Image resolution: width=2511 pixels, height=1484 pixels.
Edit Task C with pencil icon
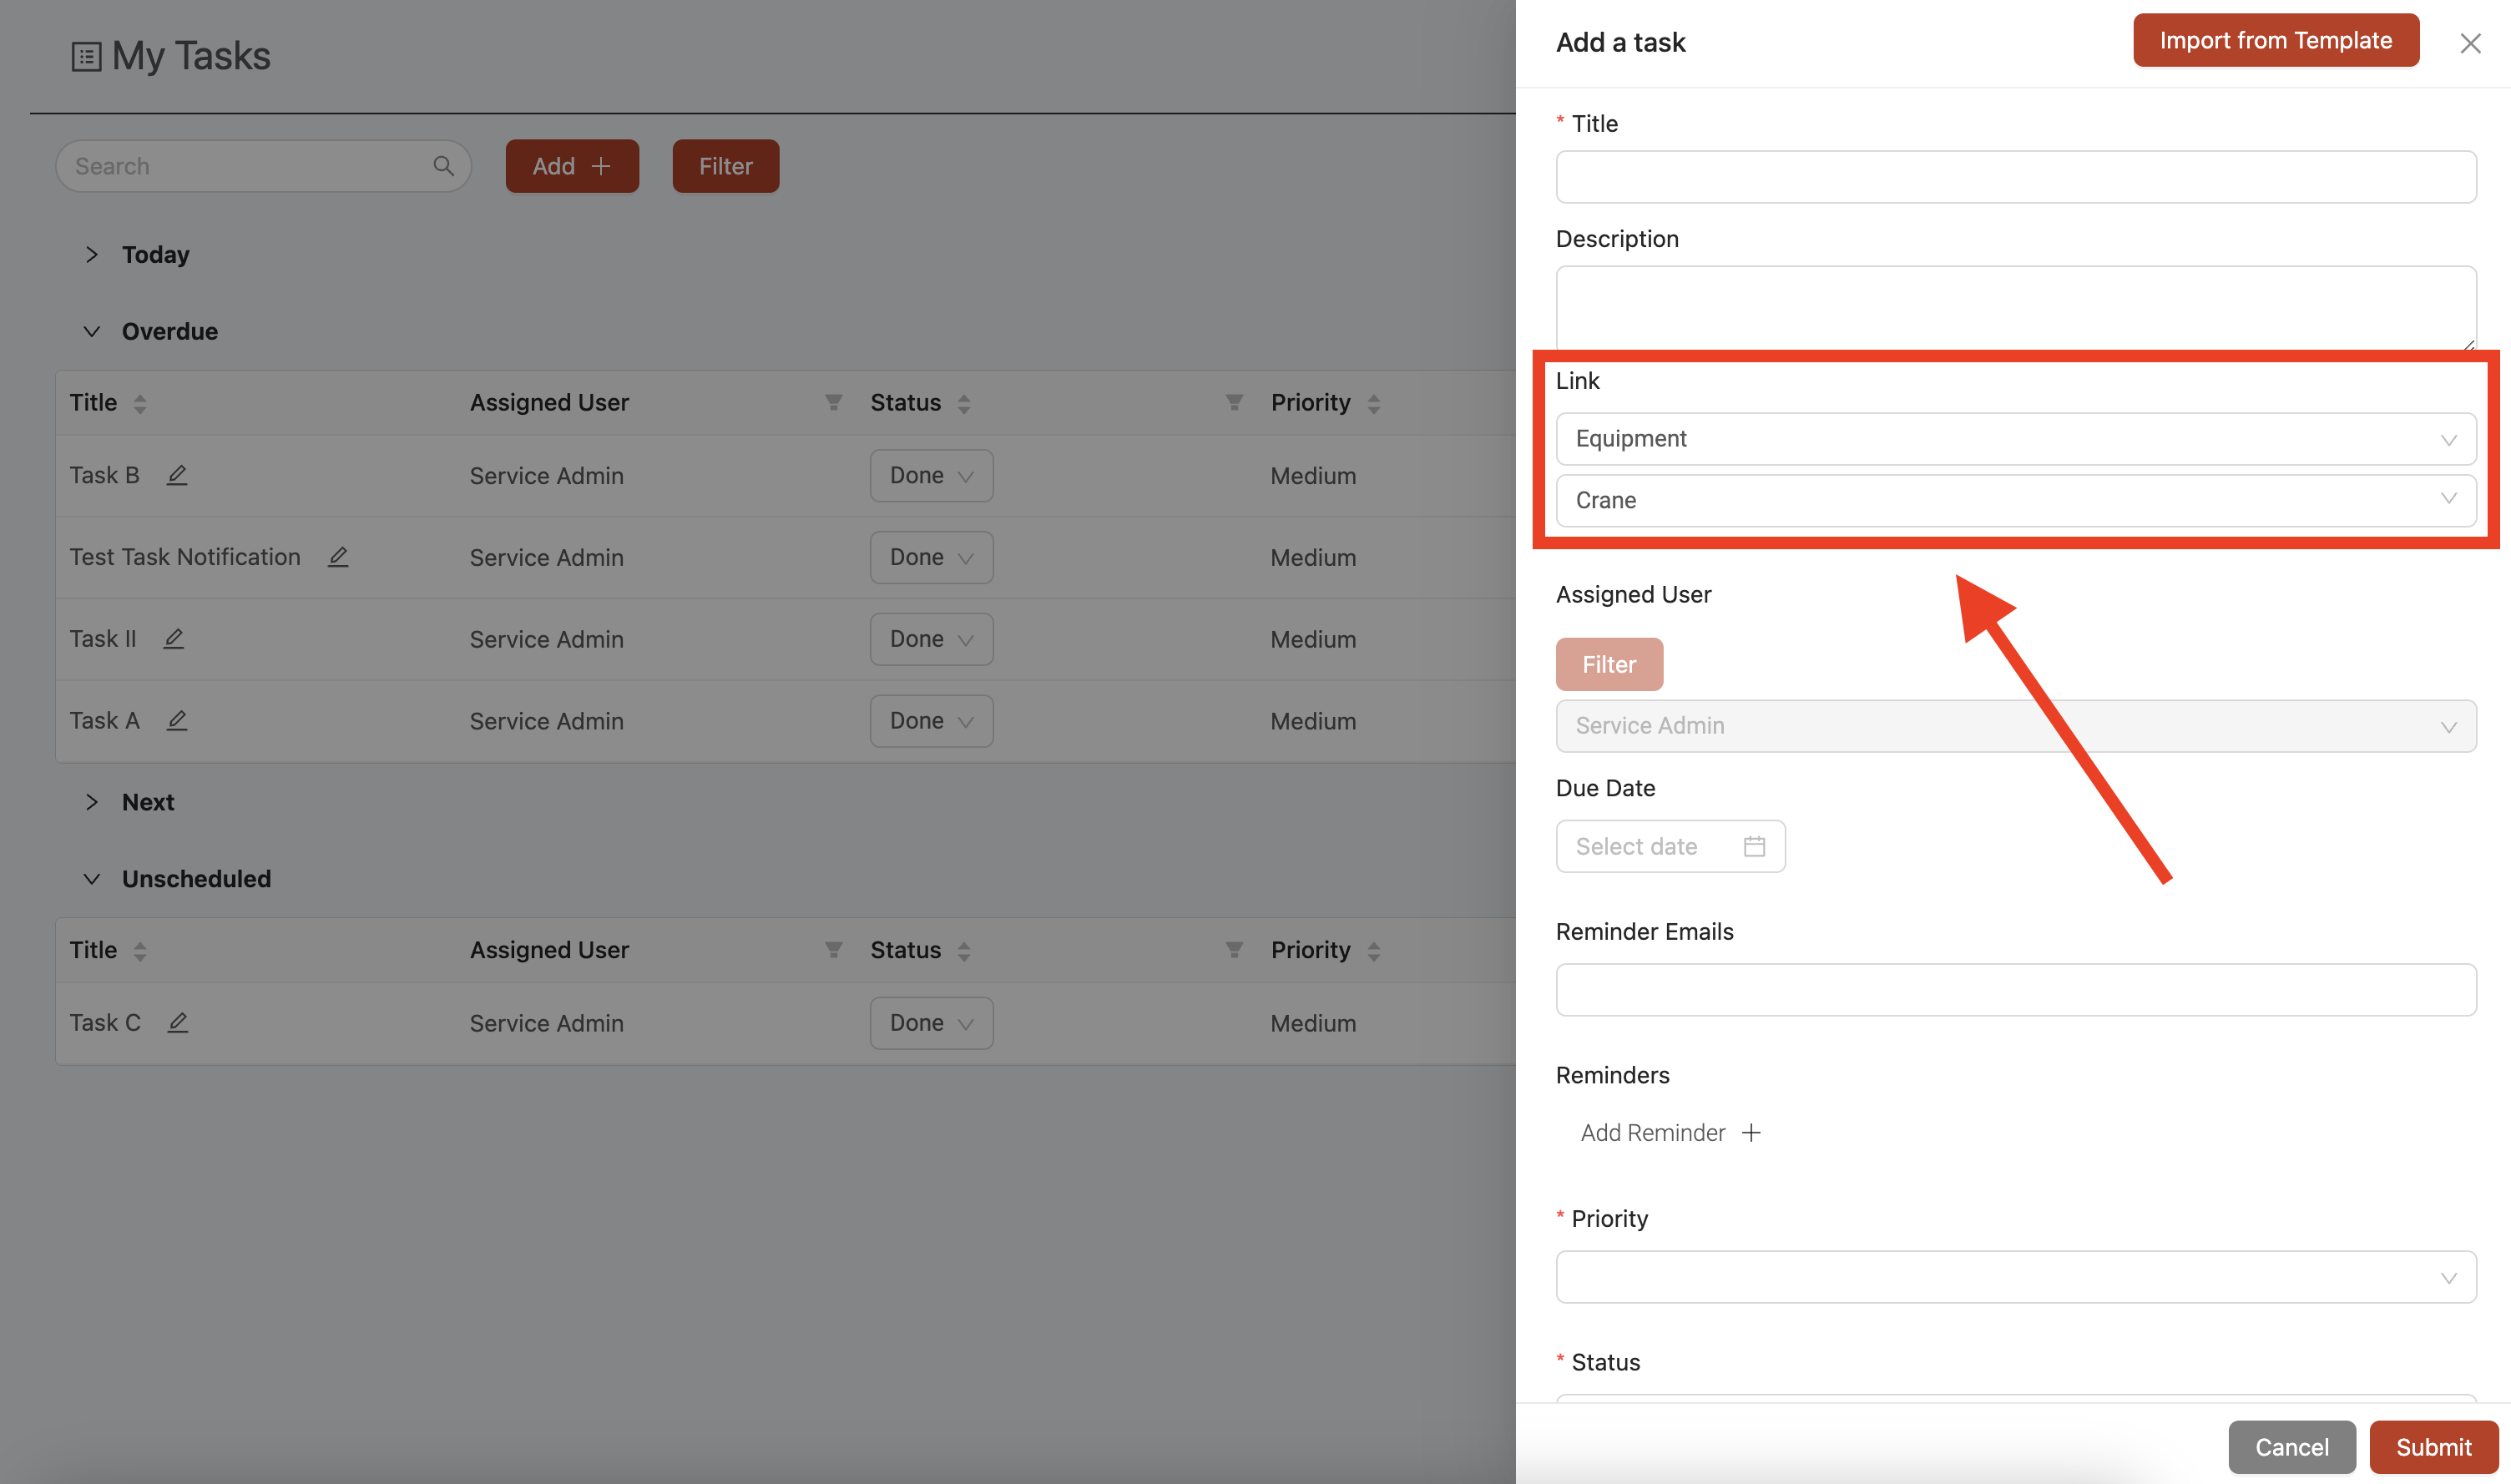178,1023
